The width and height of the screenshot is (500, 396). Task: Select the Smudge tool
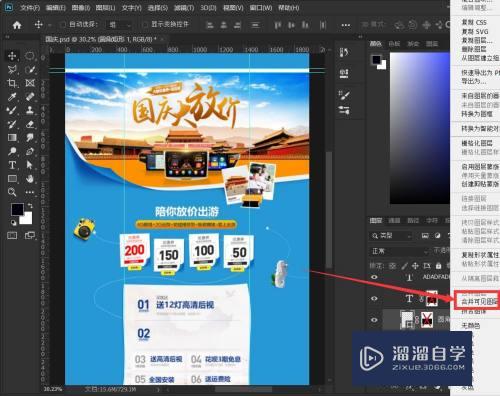coord(30,138)
